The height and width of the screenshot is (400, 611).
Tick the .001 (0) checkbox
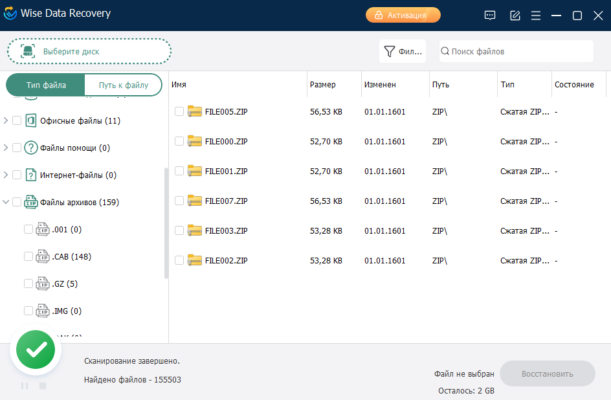28,229
